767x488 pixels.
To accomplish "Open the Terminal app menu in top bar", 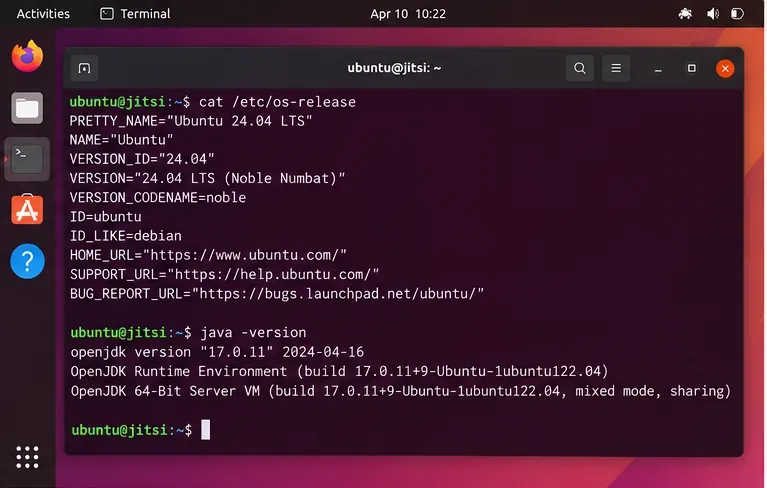I will (135, 14).
